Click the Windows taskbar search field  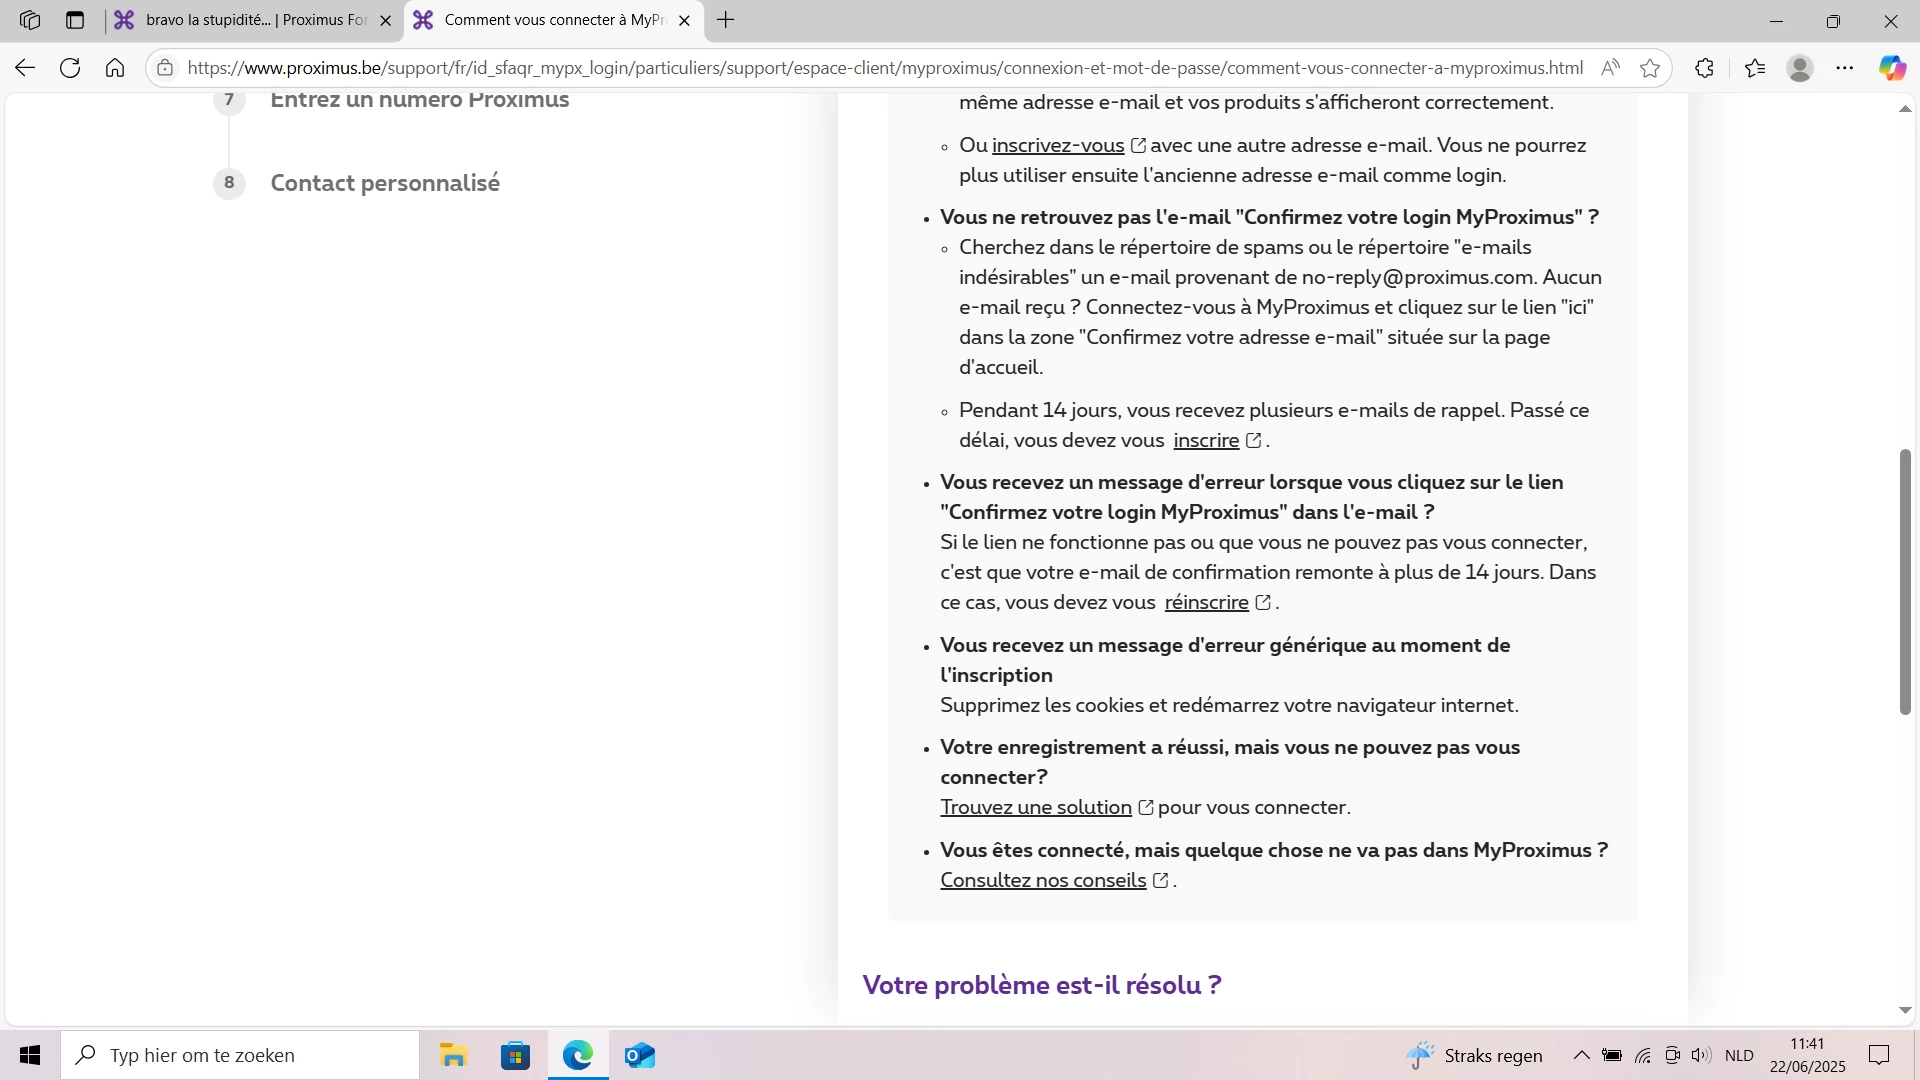click(240, 1055)
